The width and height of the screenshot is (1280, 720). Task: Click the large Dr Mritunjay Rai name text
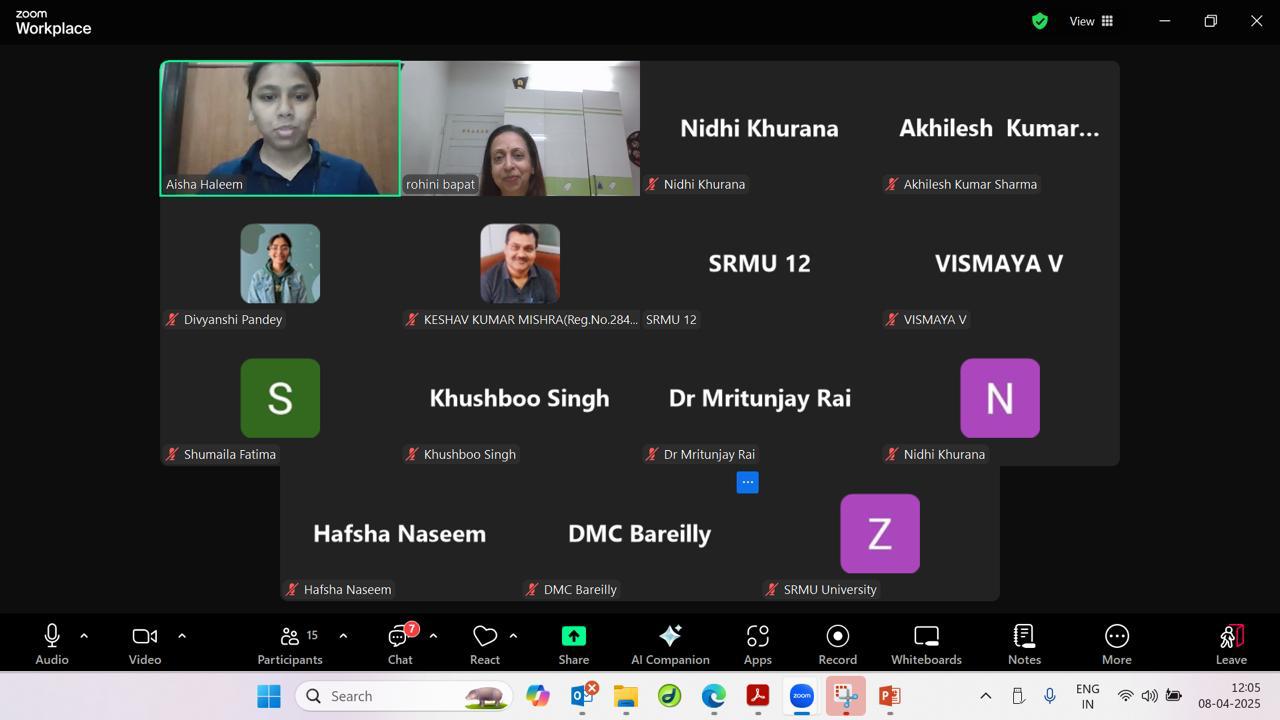(x=759, y=398)
